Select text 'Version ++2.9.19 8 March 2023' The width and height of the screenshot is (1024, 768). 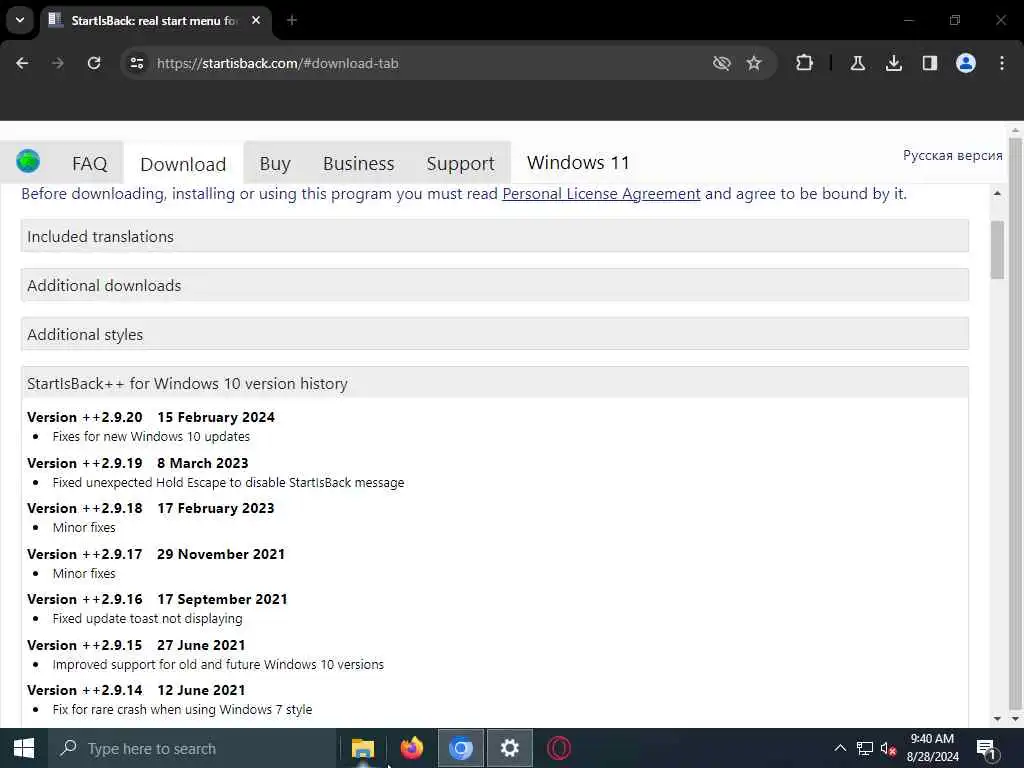click(138, 463)
